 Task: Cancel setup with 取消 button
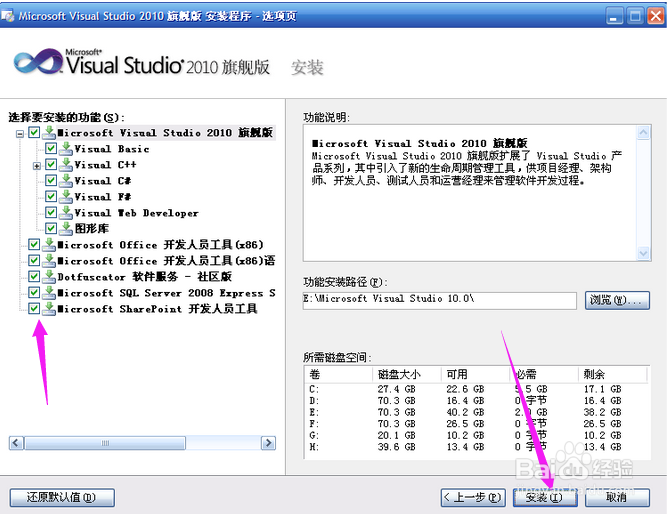617,497
